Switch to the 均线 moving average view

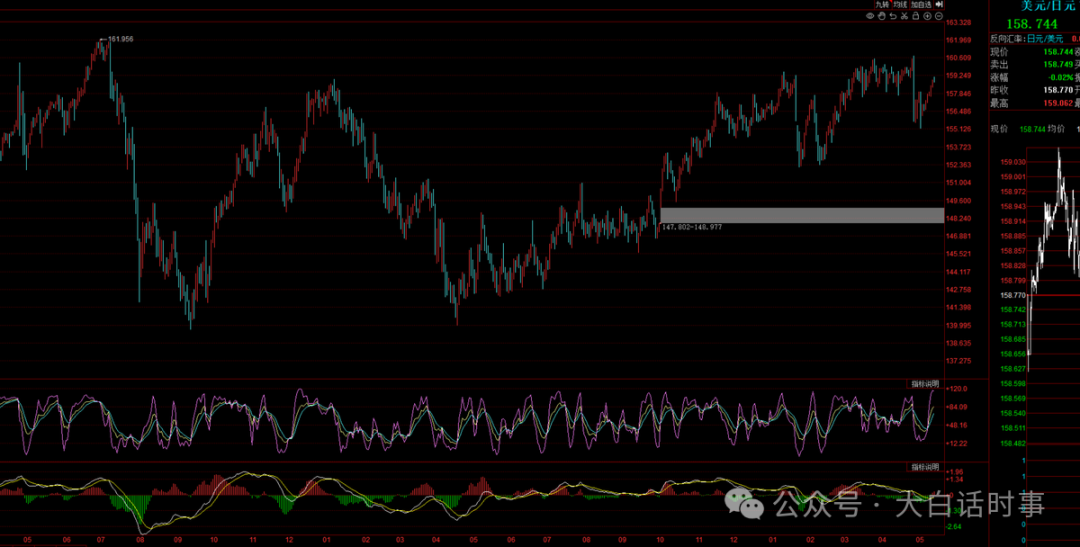[900, 5]
